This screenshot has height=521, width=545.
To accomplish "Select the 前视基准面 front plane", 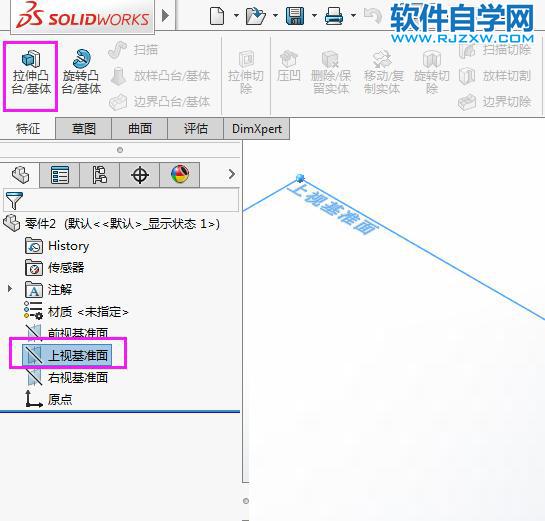I will pos(67,332).
